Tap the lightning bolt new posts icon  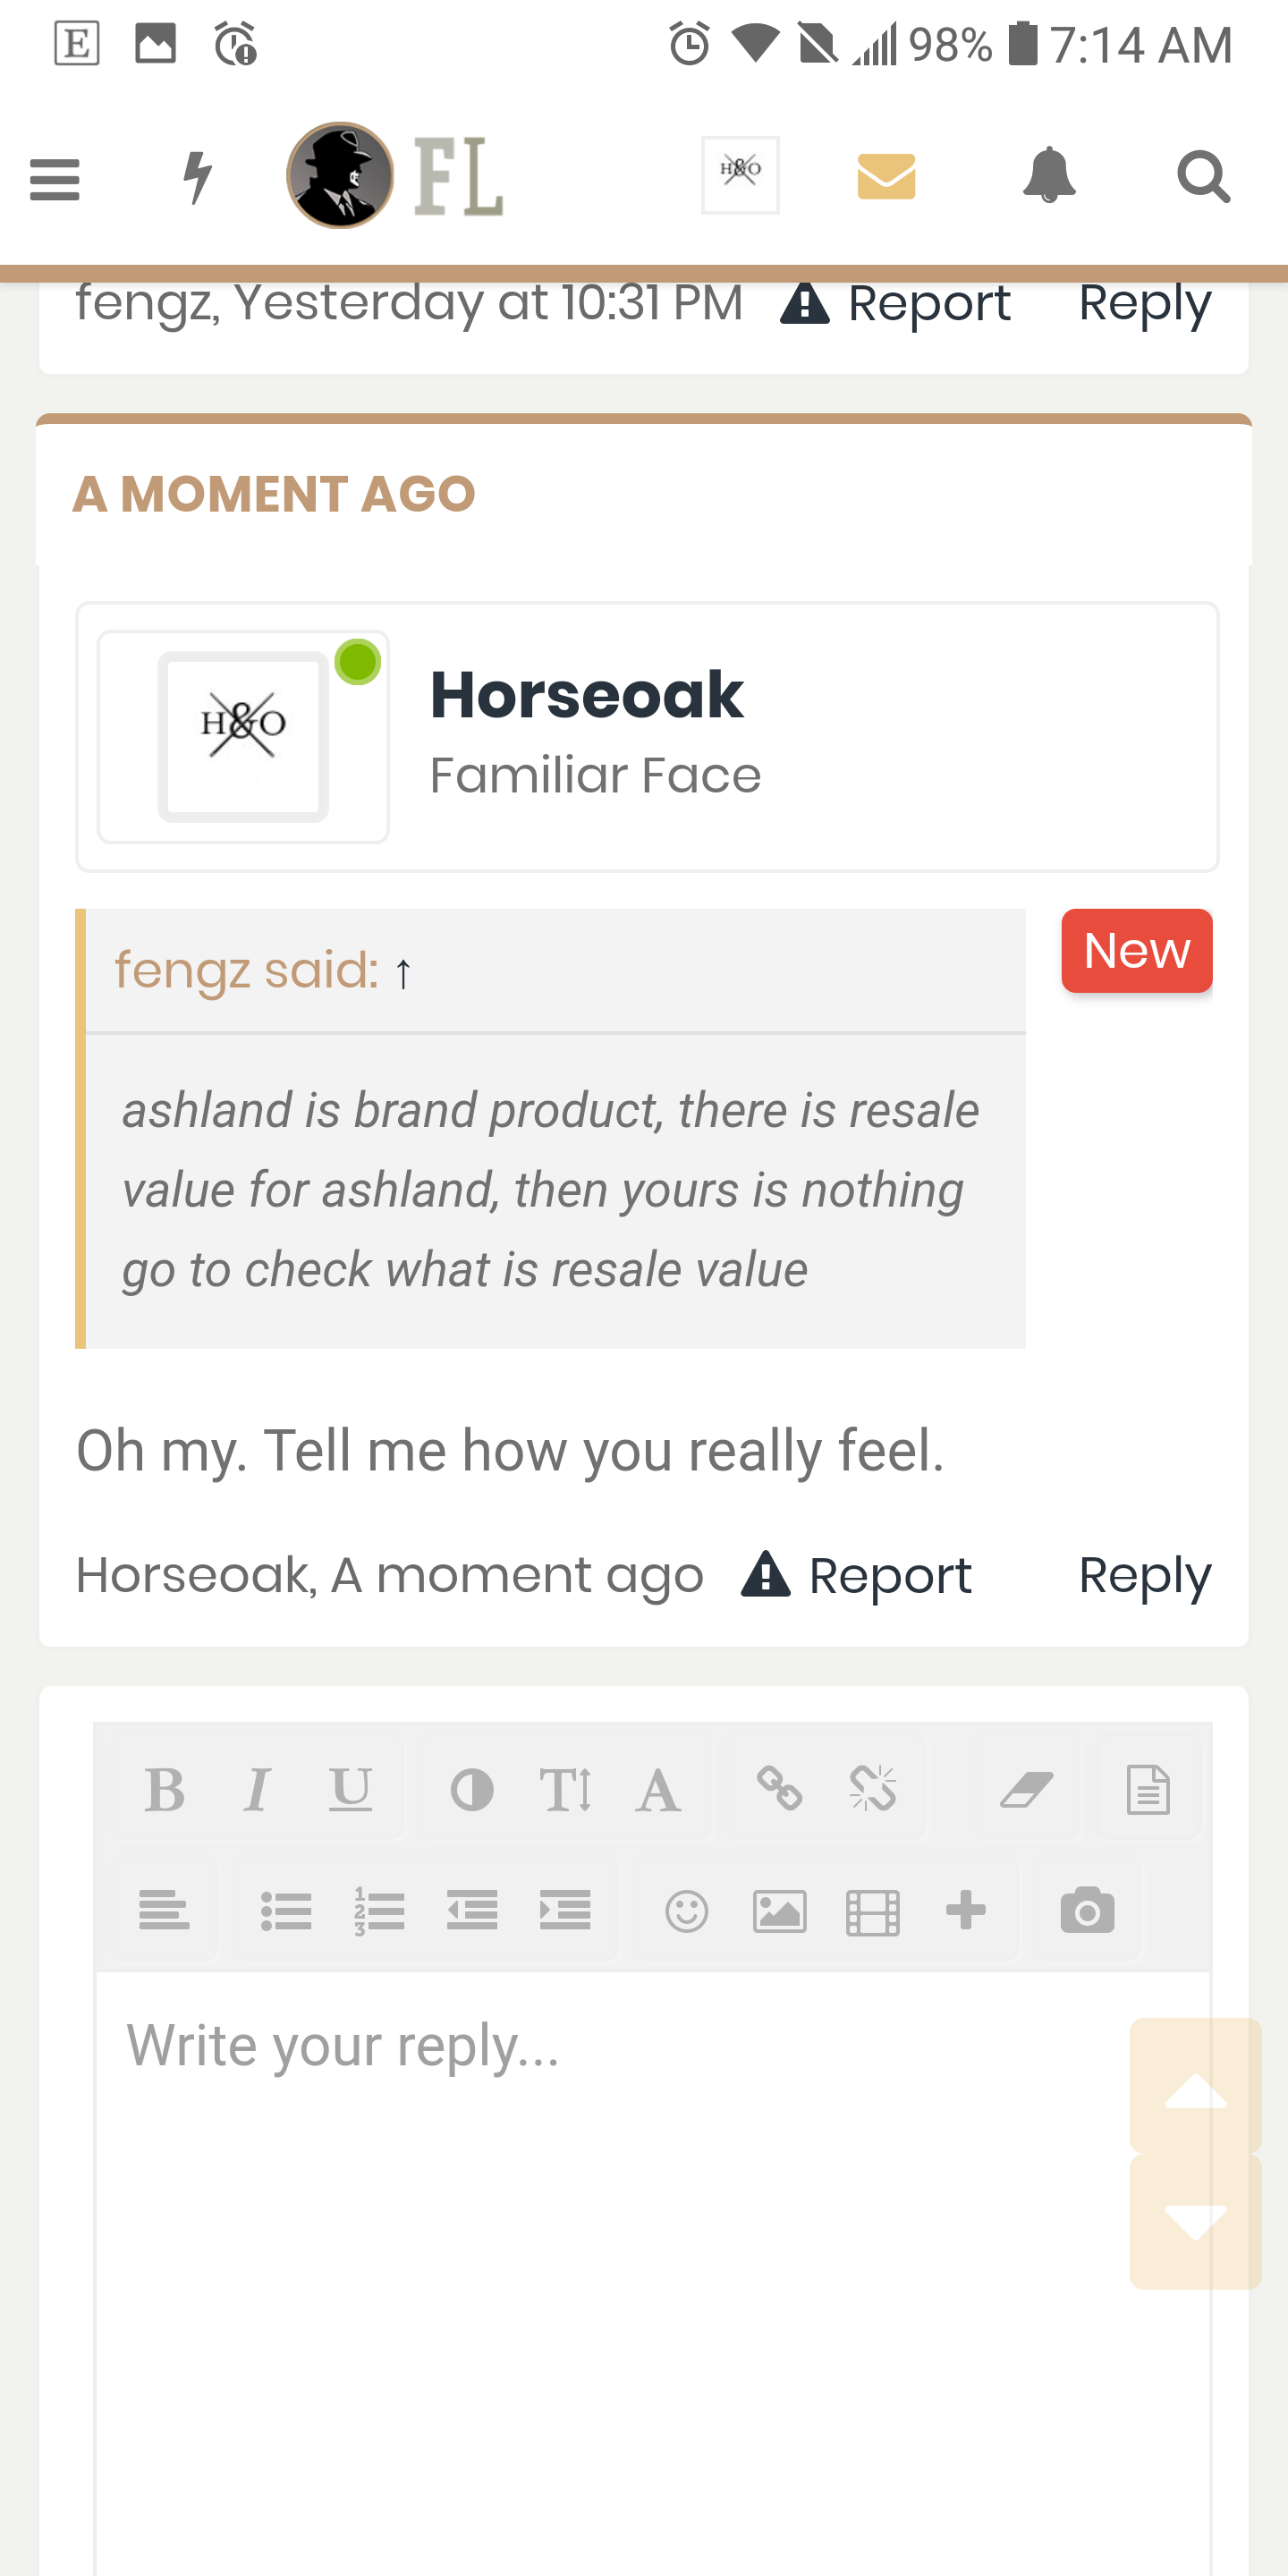198,178
